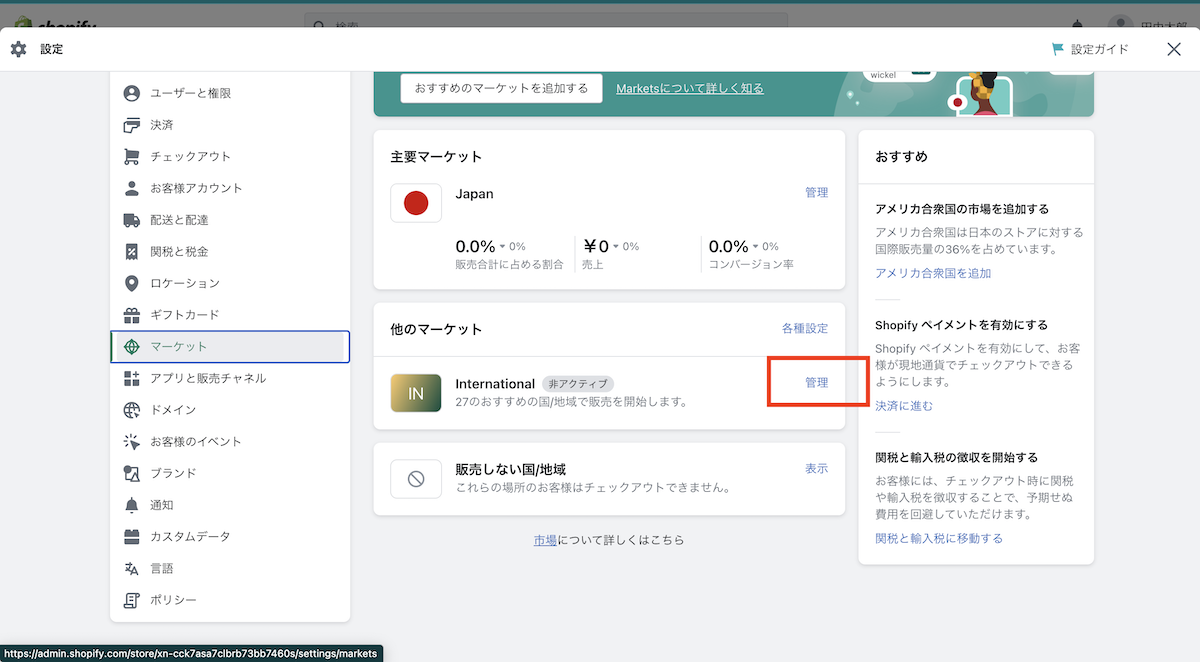Select マーケット in settings sidebar
The height and width of the screenshot is (662, 1200).
point(230,346)
